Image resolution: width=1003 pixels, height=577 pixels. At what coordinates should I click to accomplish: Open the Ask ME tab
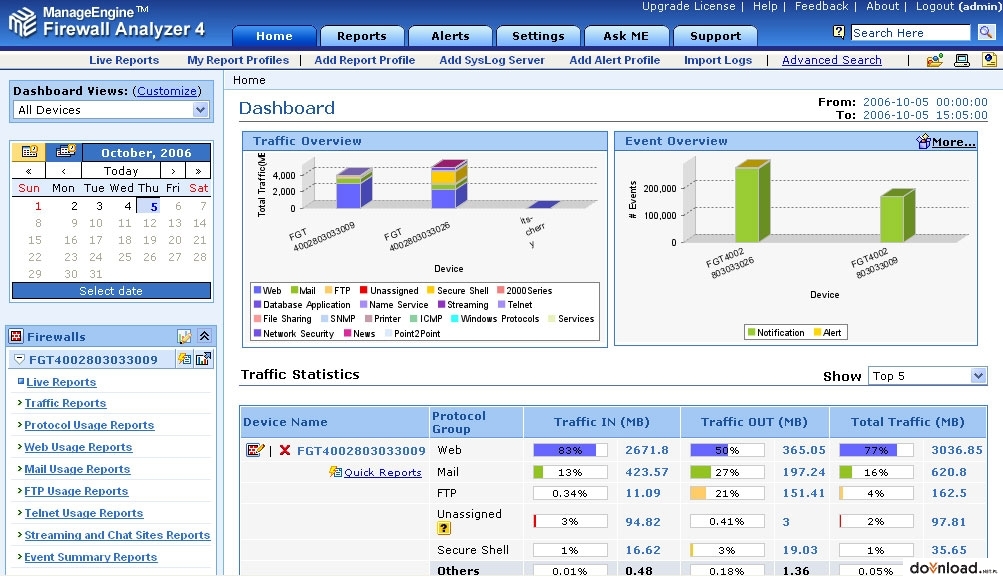(x=626, y=36)
